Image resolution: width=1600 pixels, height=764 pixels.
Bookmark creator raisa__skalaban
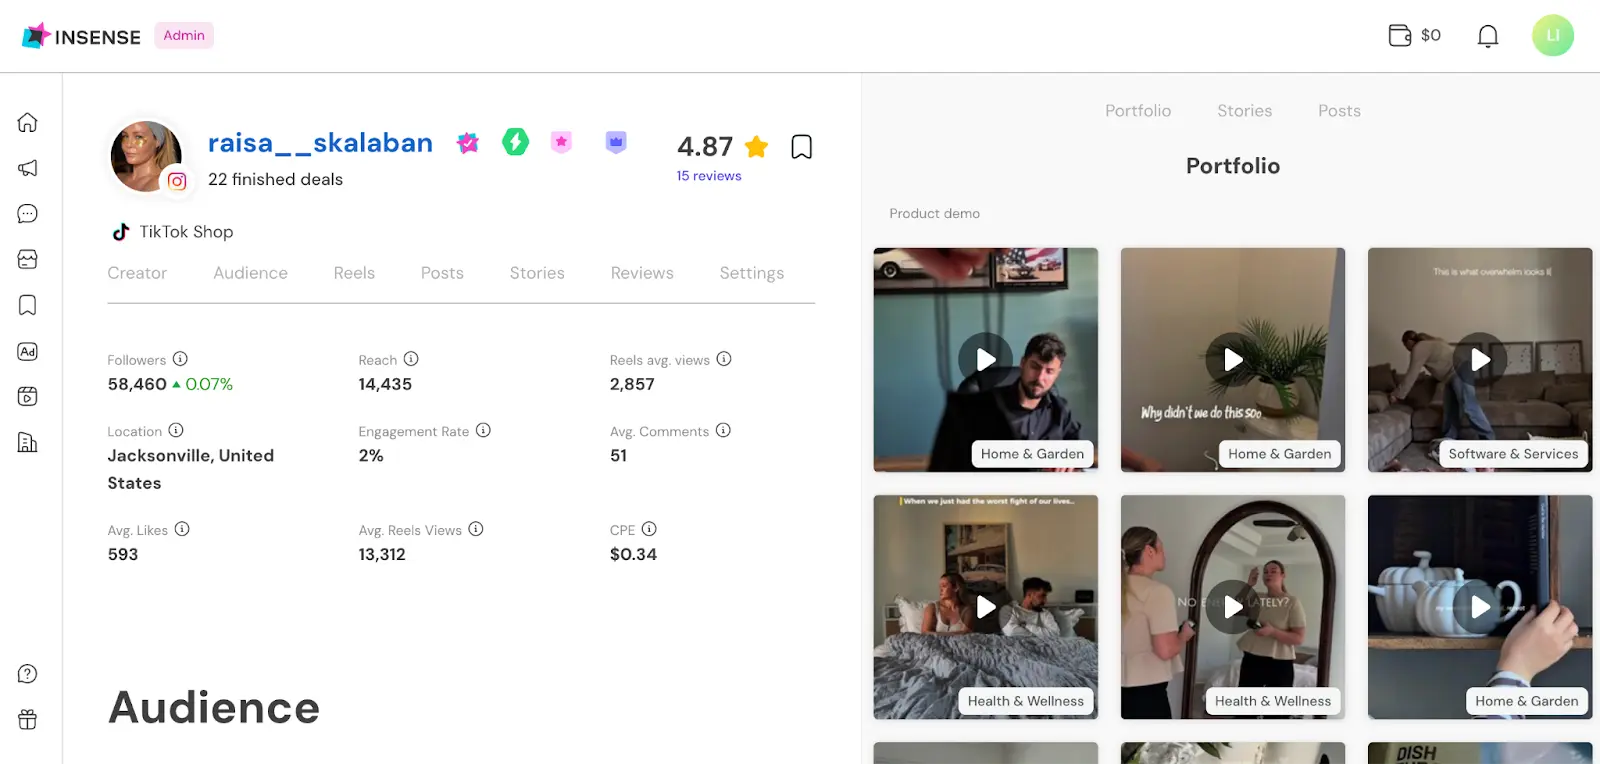[801, 147]
